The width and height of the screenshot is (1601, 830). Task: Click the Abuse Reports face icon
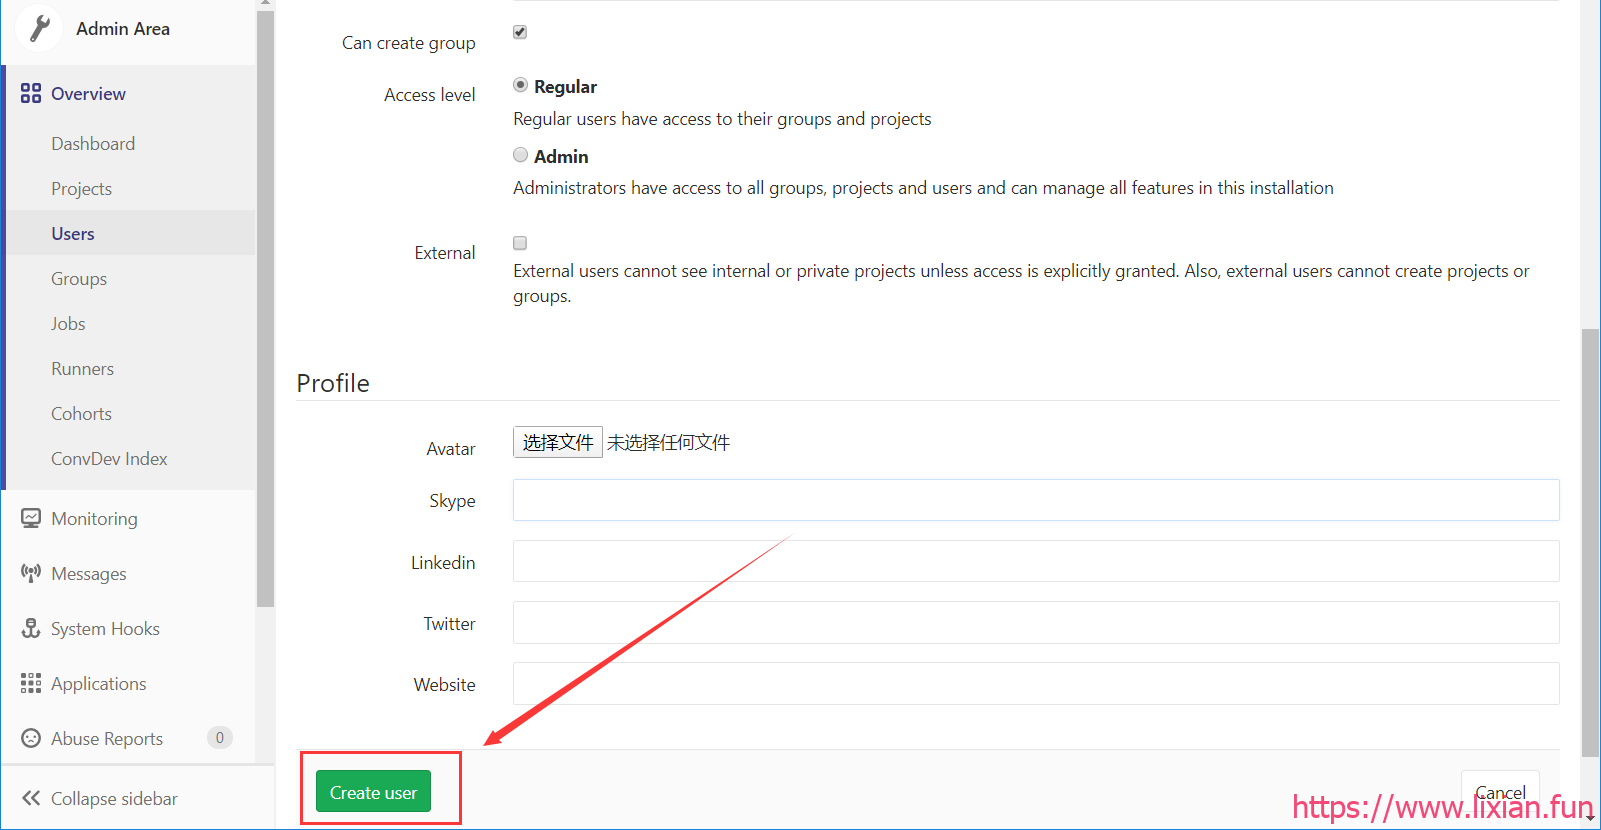(31, 738)
